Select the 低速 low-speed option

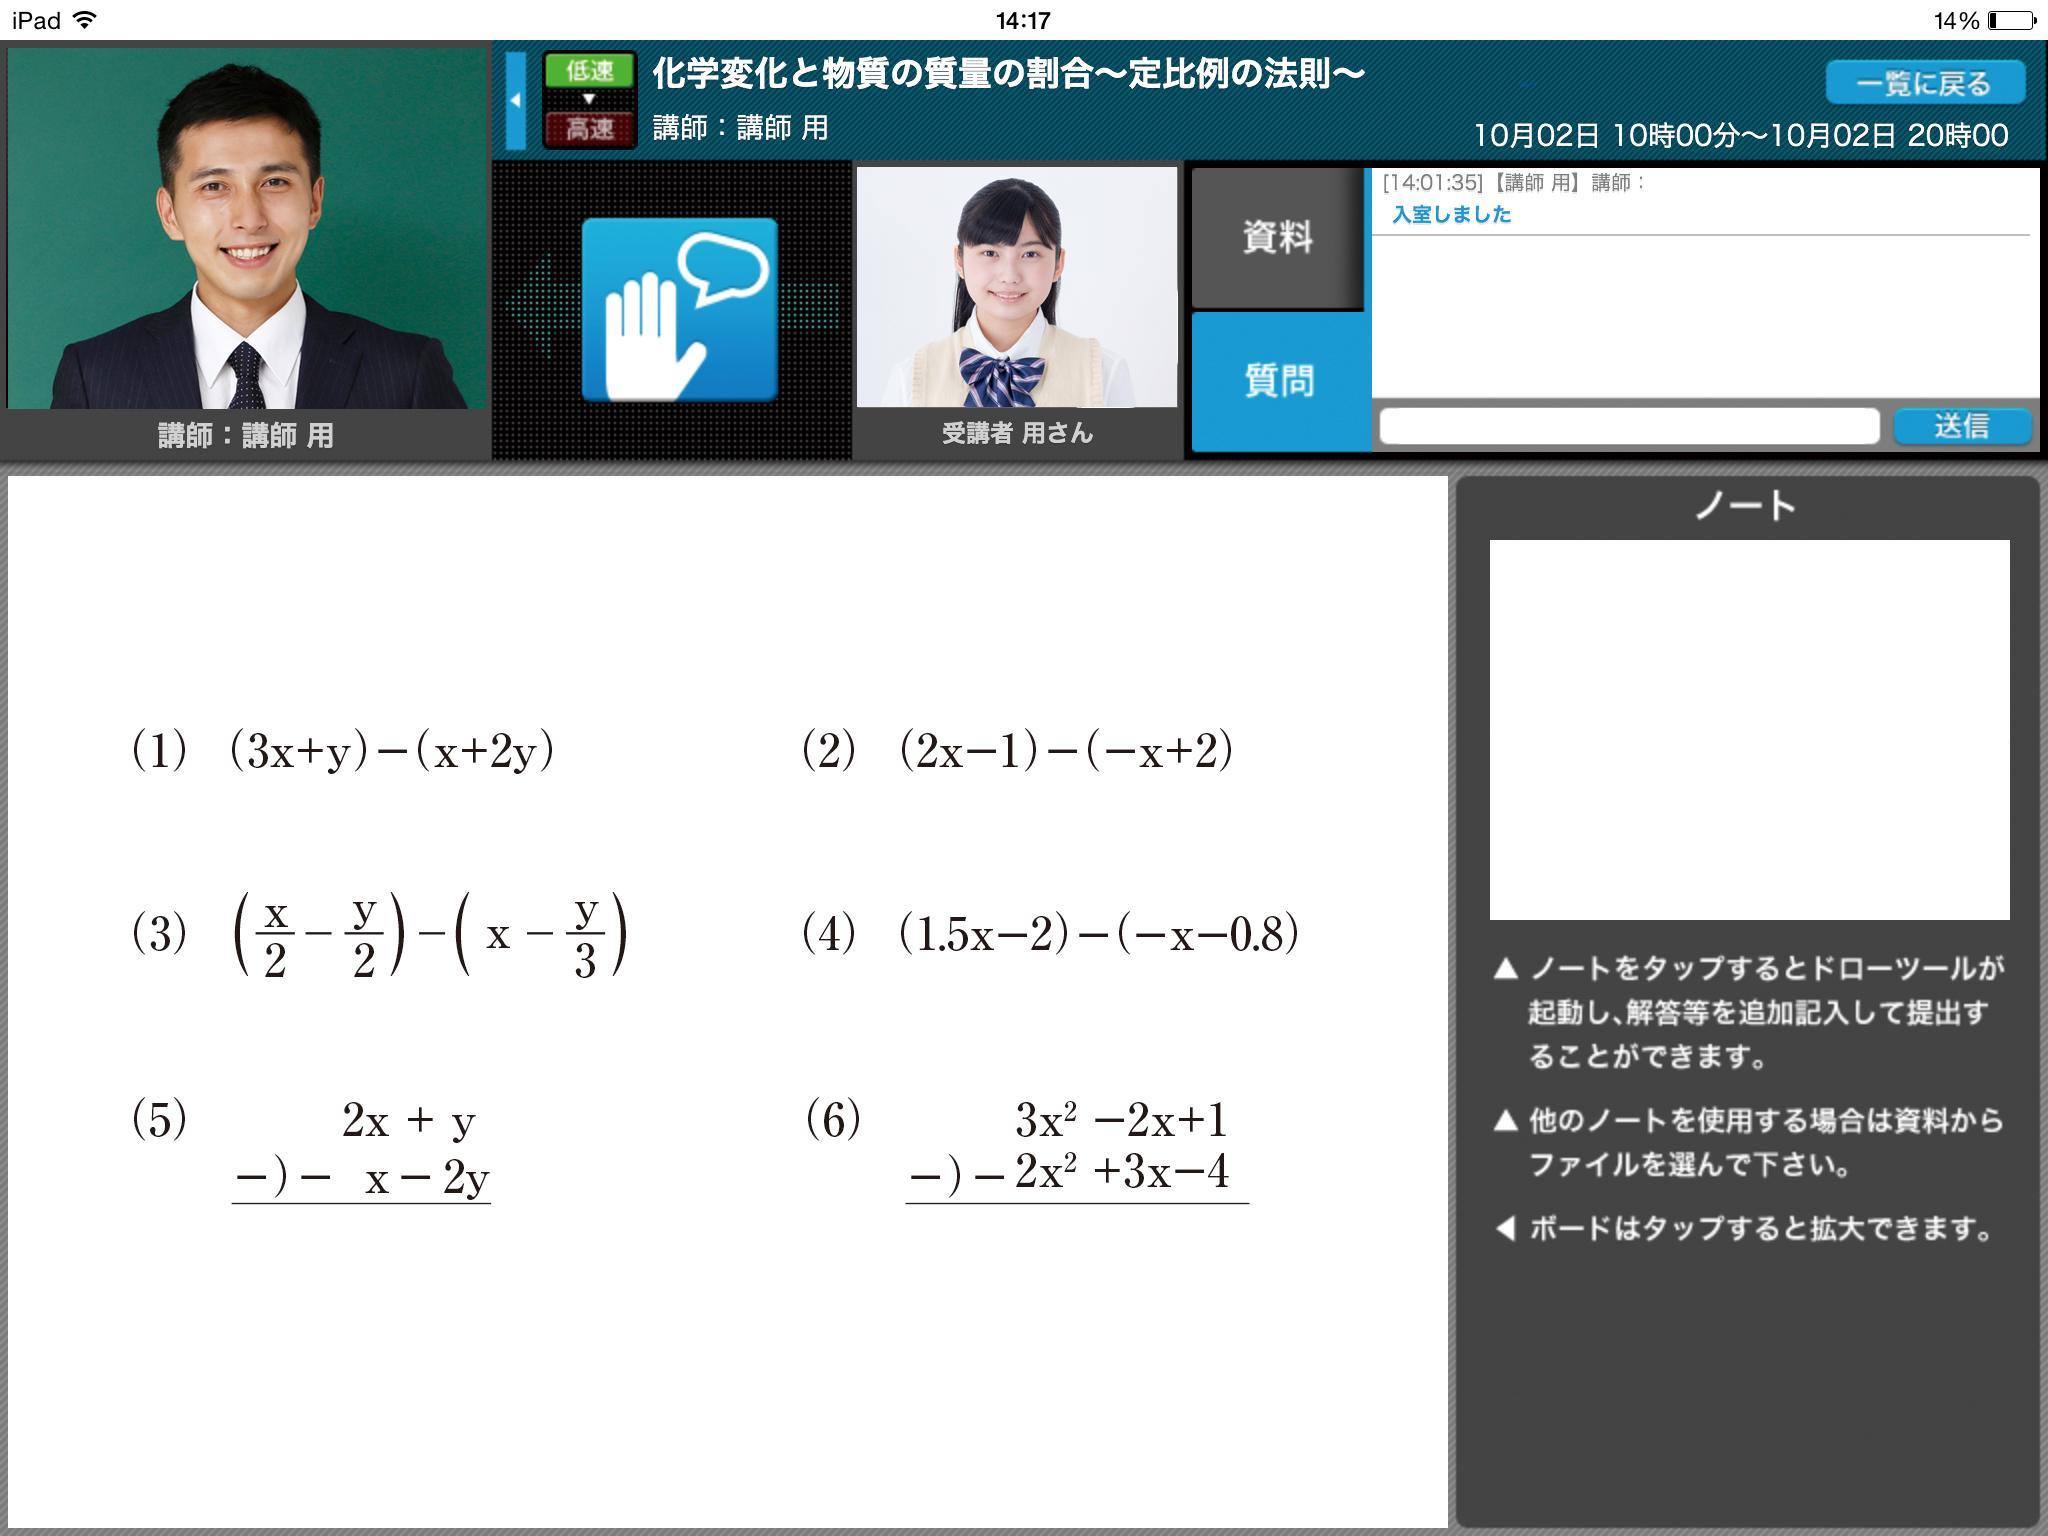[589, 71]
